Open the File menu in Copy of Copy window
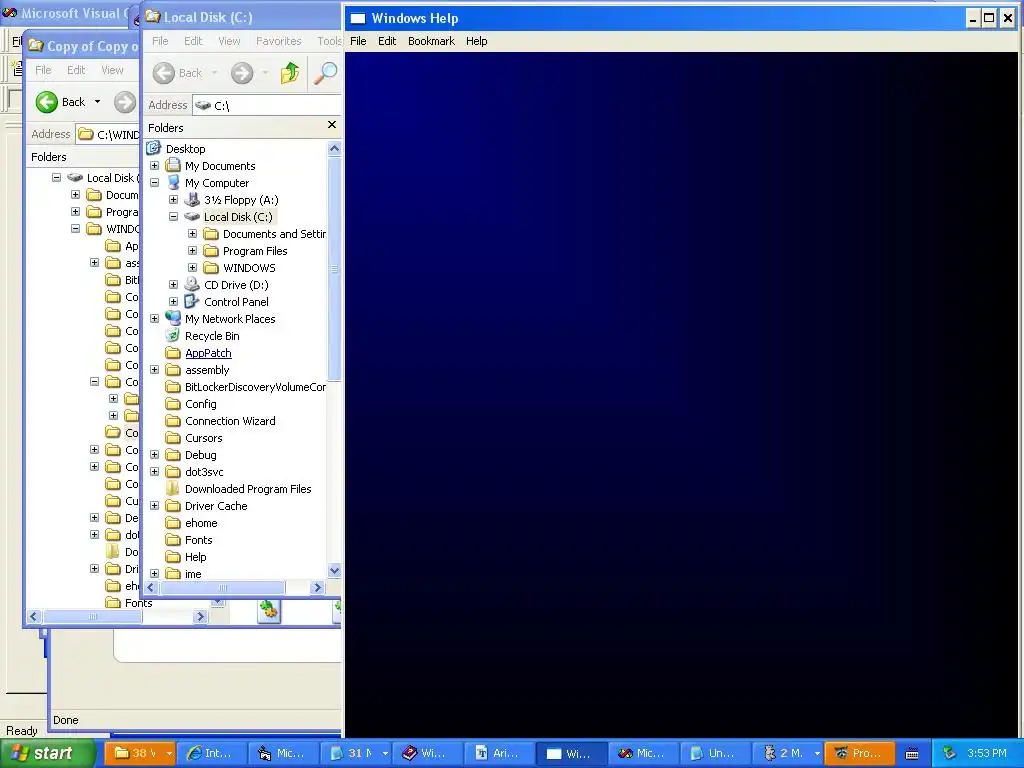 point(43,70)
